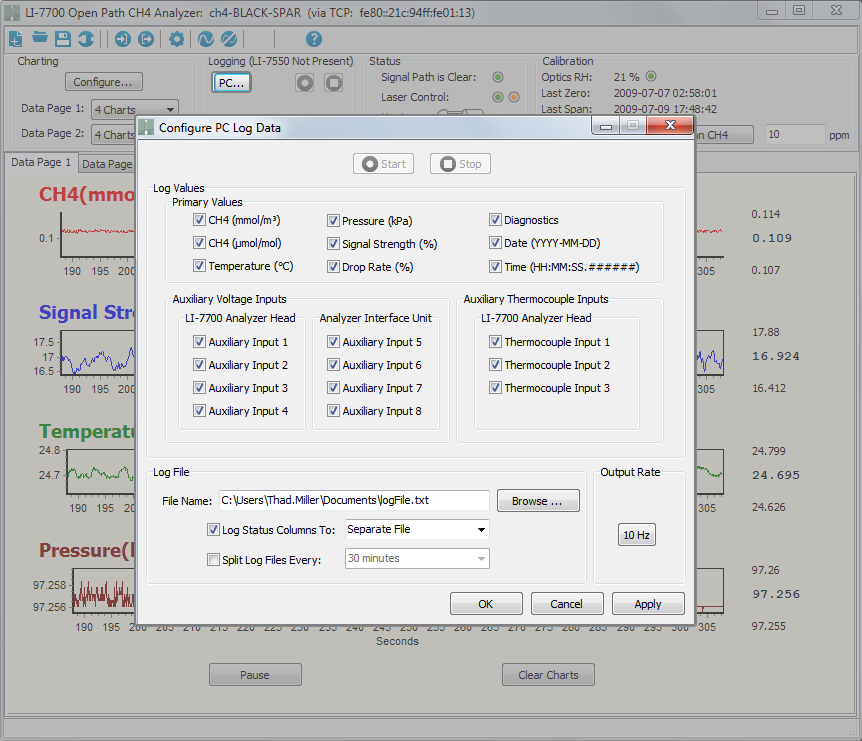Screen dimensions: 862x741
Task: Click the signal strength value 16.924
Action: point(776,356)
